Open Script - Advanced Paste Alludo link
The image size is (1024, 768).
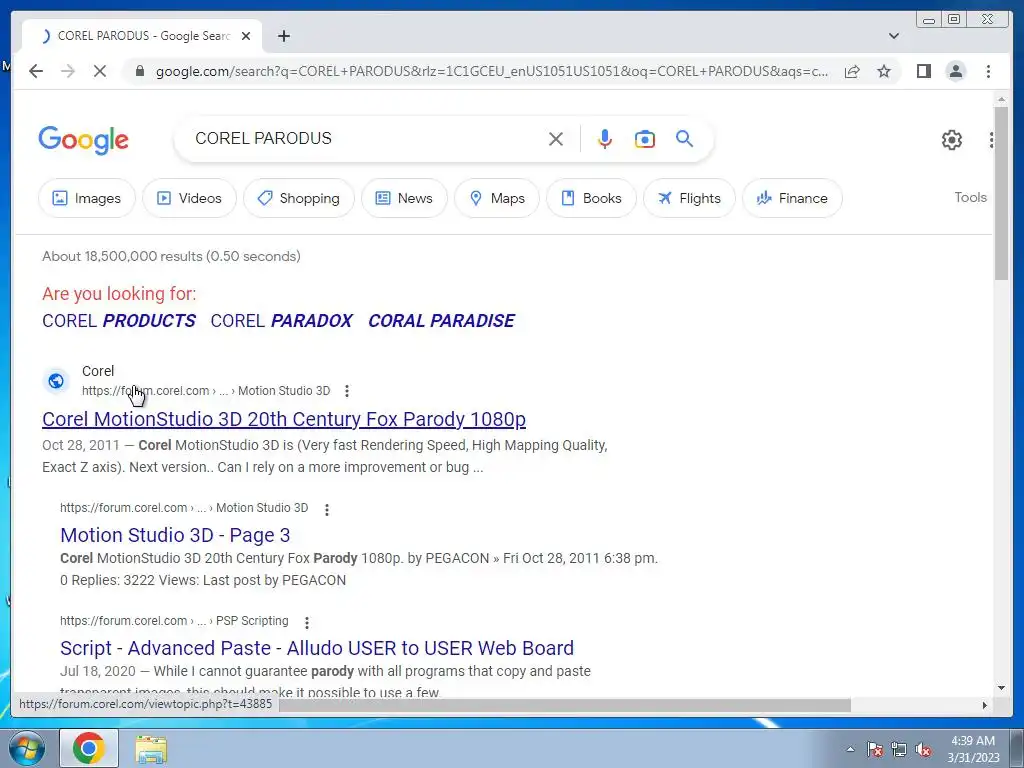[x=317, y=648]
